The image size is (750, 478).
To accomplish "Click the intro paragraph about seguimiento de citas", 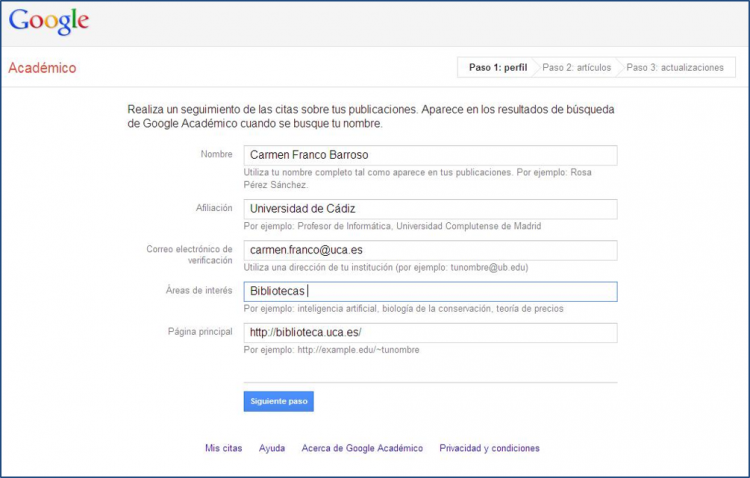I will (x=371, y=116).
